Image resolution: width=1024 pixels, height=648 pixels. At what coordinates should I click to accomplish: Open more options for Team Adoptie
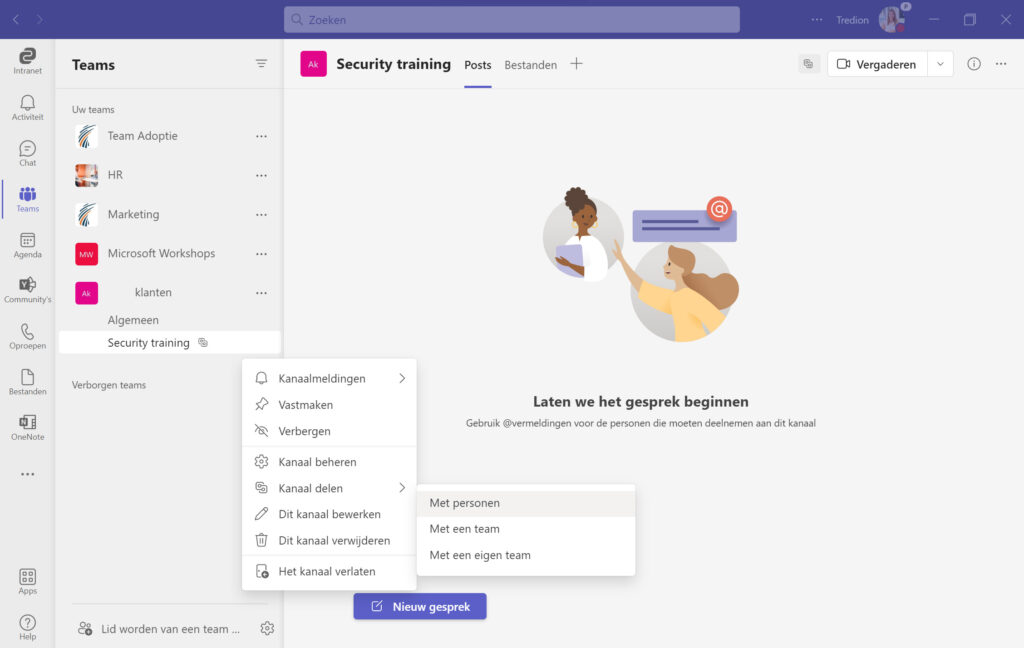tap(261, 136)
